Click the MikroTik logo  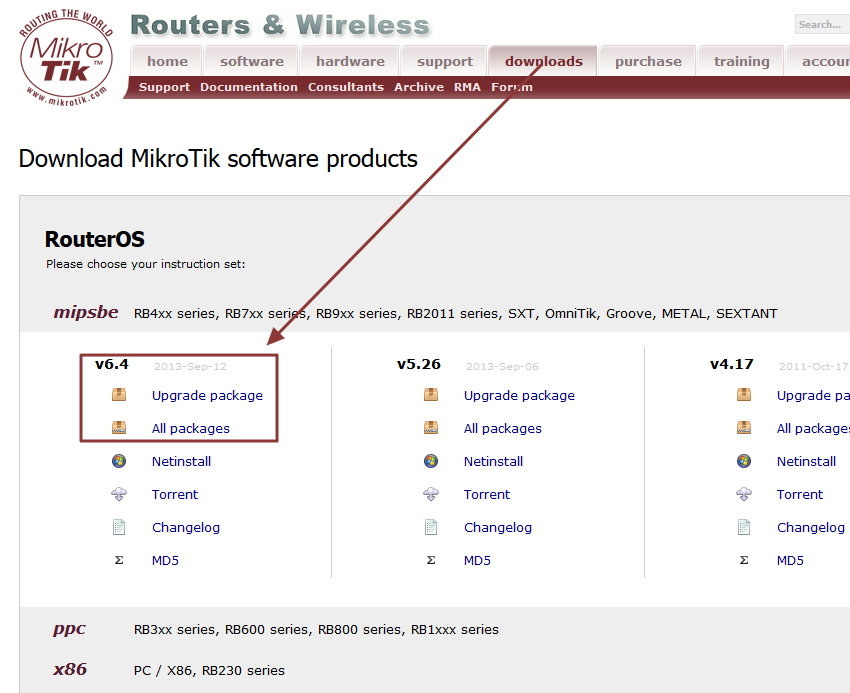(x=66, y=57)
